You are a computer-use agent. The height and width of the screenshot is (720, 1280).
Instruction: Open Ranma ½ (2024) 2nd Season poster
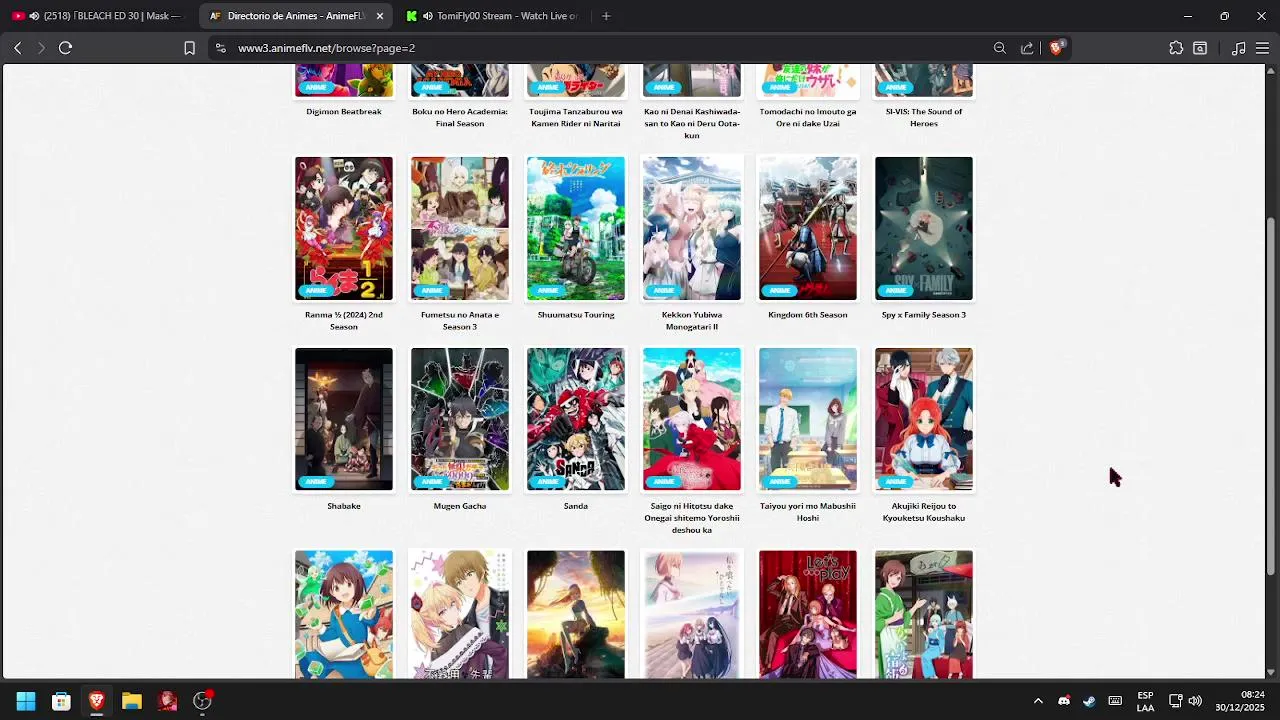344,228
